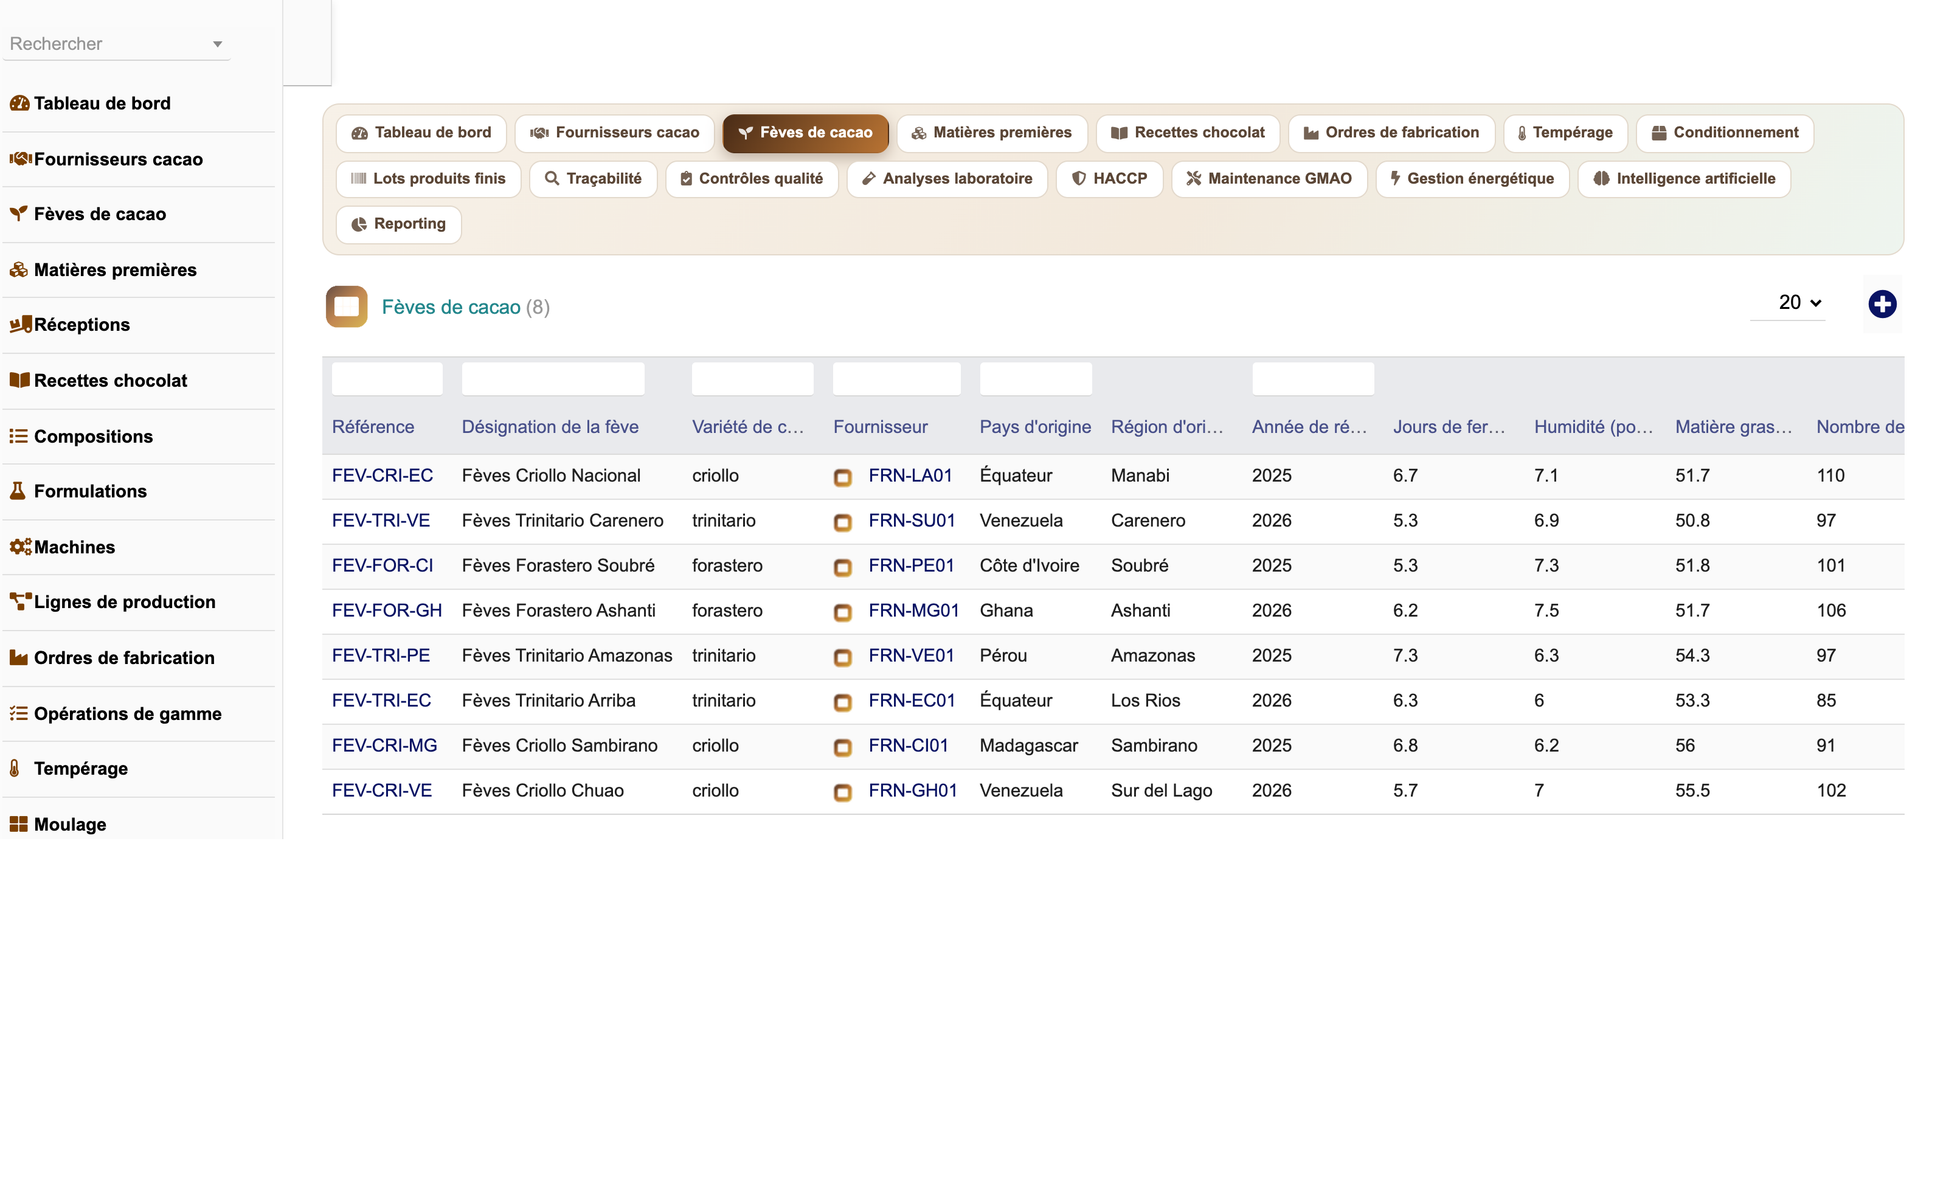
Task: Click the cell Fèves Criollo Chuao
Action: 543,791
